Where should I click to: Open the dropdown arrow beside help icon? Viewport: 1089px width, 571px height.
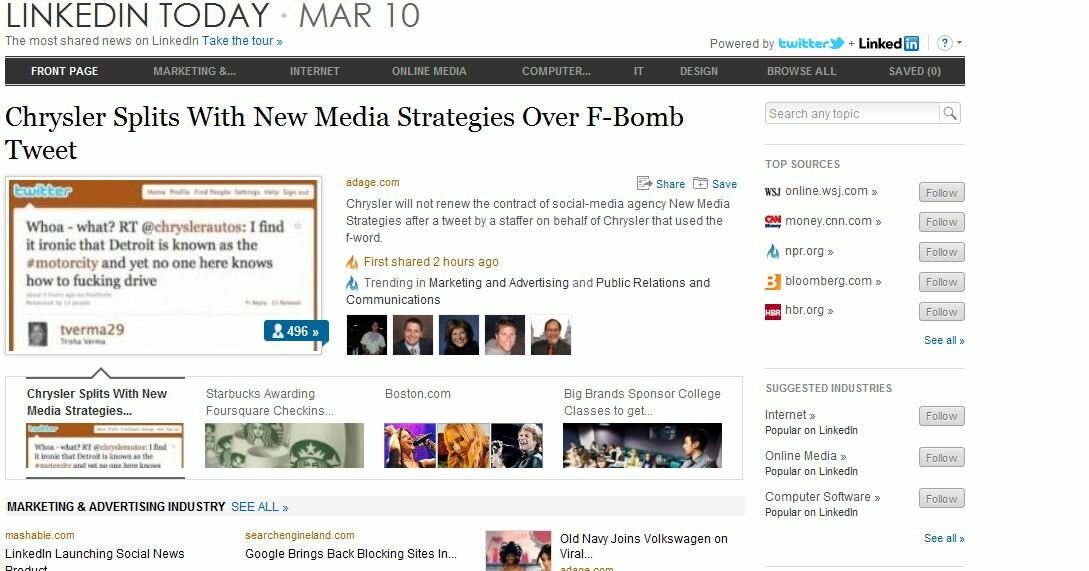point(960,43)
